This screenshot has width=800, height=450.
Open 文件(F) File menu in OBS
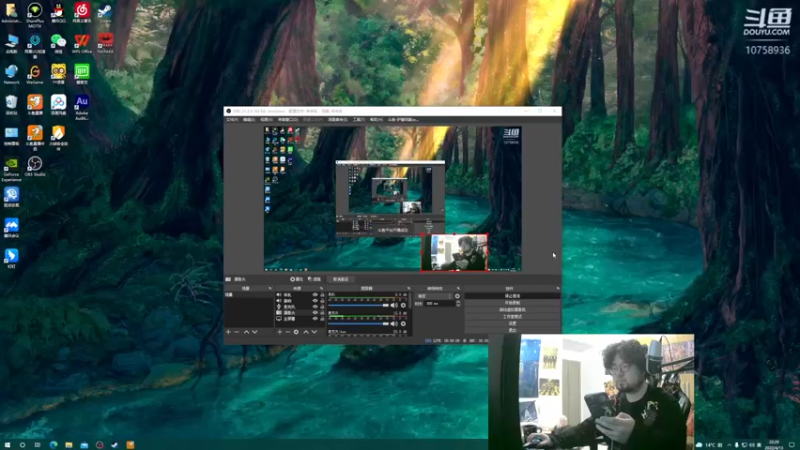[232, 120]
